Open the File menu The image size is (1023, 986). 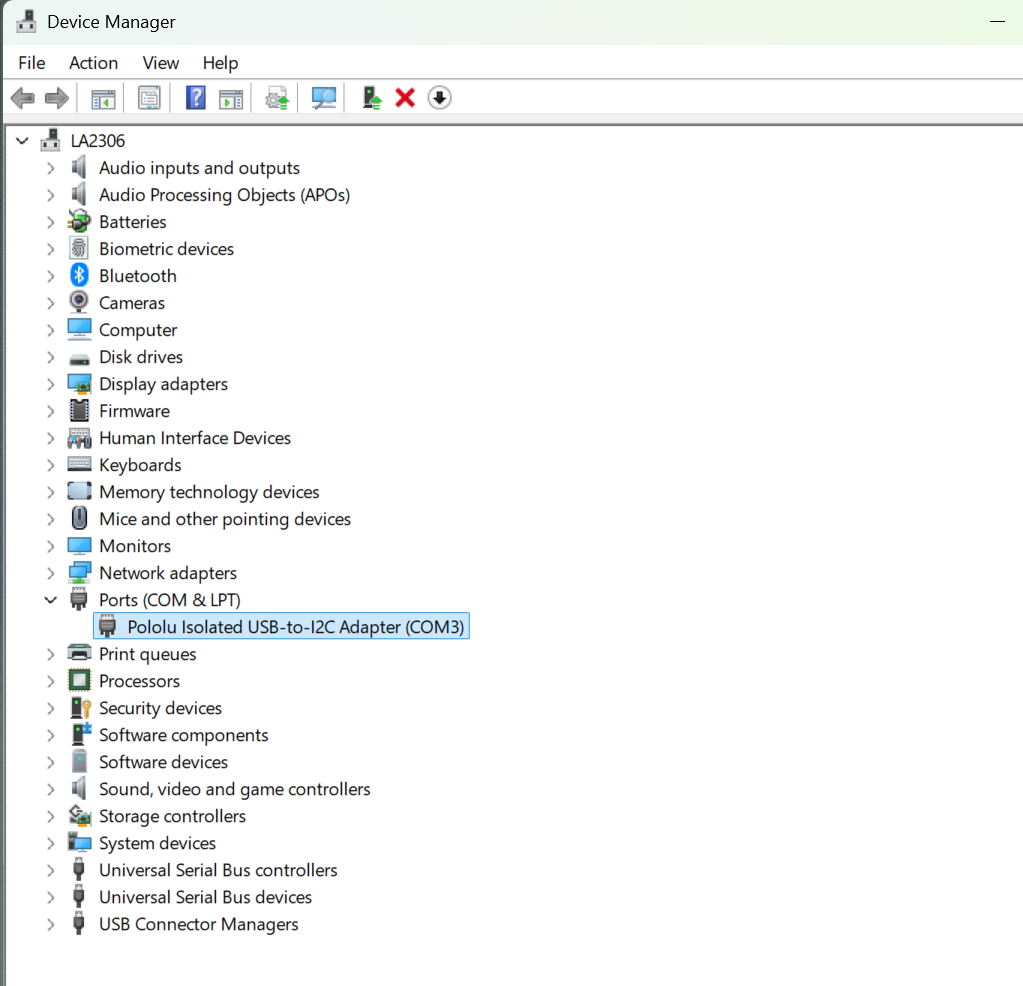pos(32,63)
